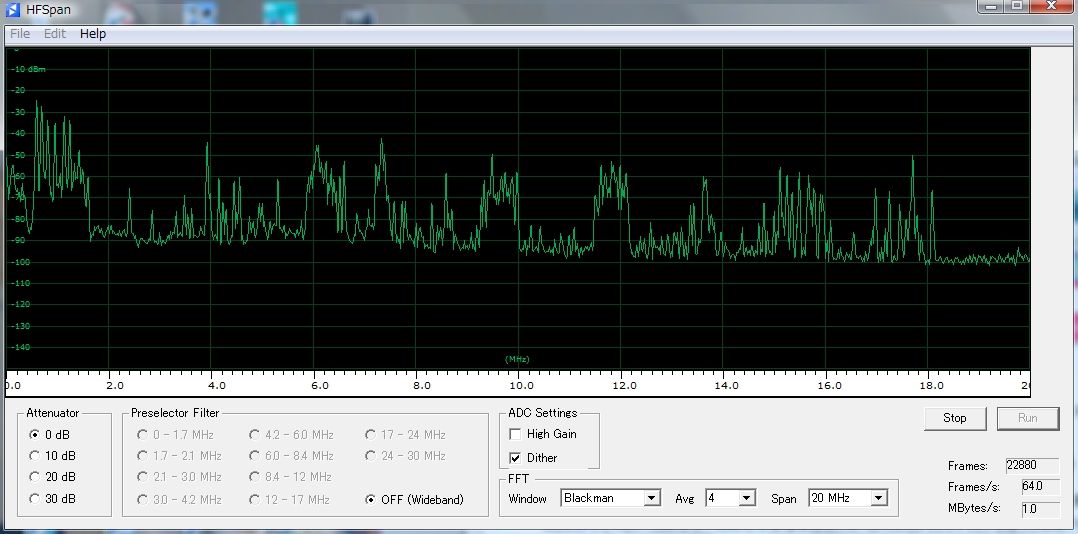This screenshot has width=1078, height=534.
Task: Click the 14.0 MHz frequency axis label
Action: click(x=726, y=386)
